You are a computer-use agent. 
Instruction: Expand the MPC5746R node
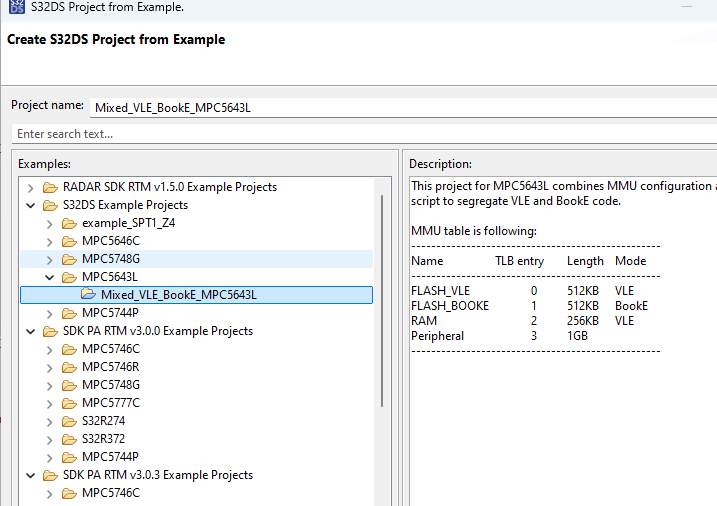tap(49, 368)
